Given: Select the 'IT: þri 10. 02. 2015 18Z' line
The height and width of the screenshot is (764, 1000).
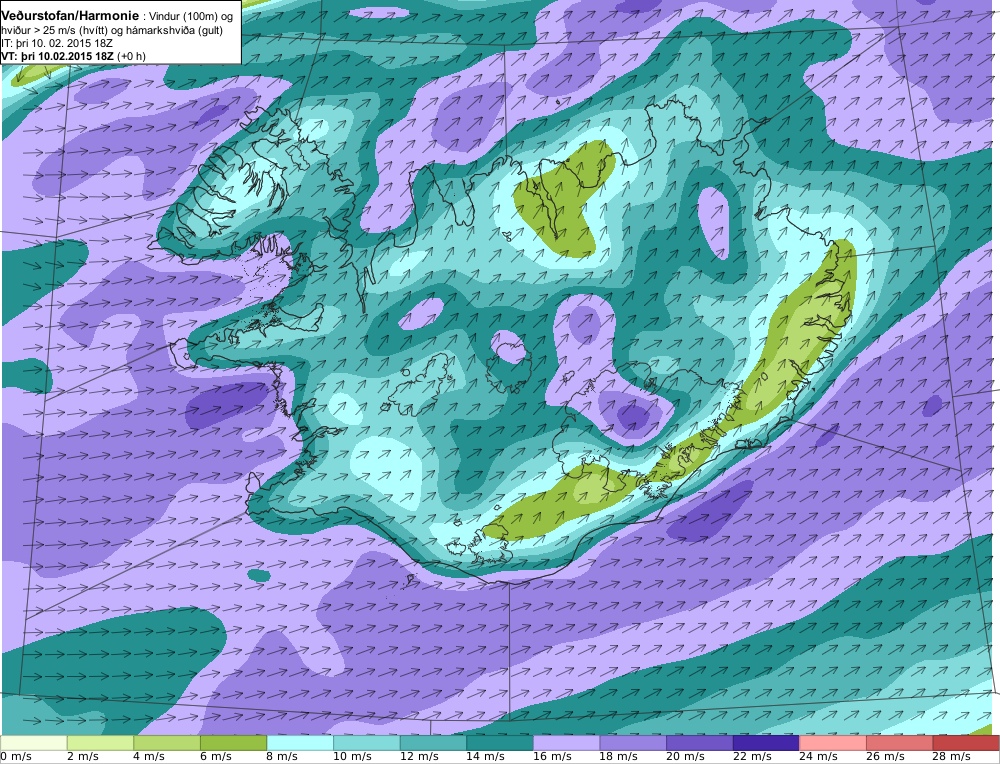Looking at the screenshot, I should (x=56, y=43).
